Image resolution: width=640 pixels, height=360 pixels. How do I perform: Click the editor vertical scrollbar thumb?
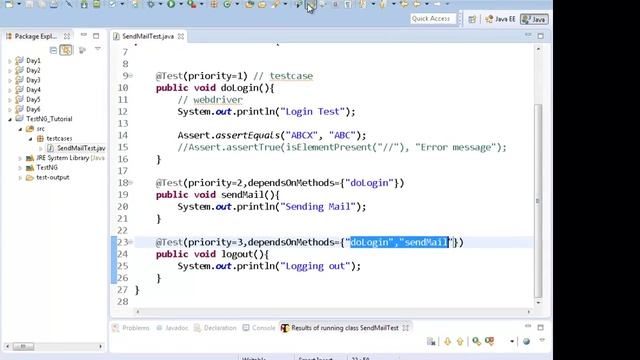coord(538,200)
